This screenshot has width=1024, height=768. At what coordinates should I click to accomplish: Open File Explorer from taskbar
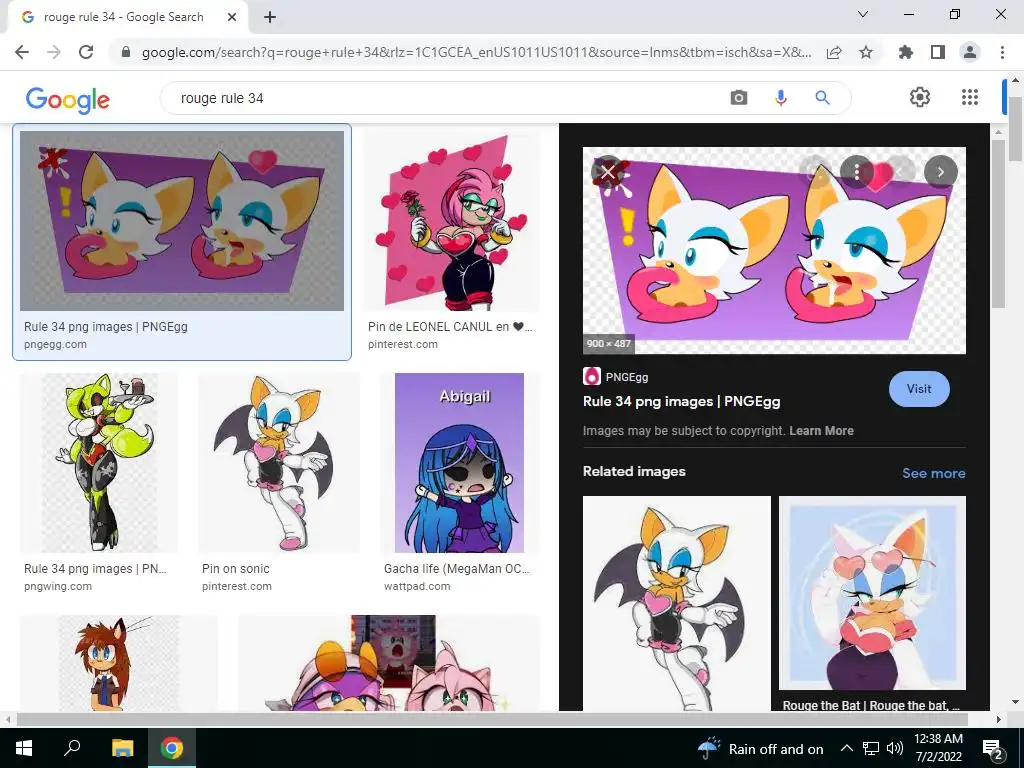(x=122, y=748)
